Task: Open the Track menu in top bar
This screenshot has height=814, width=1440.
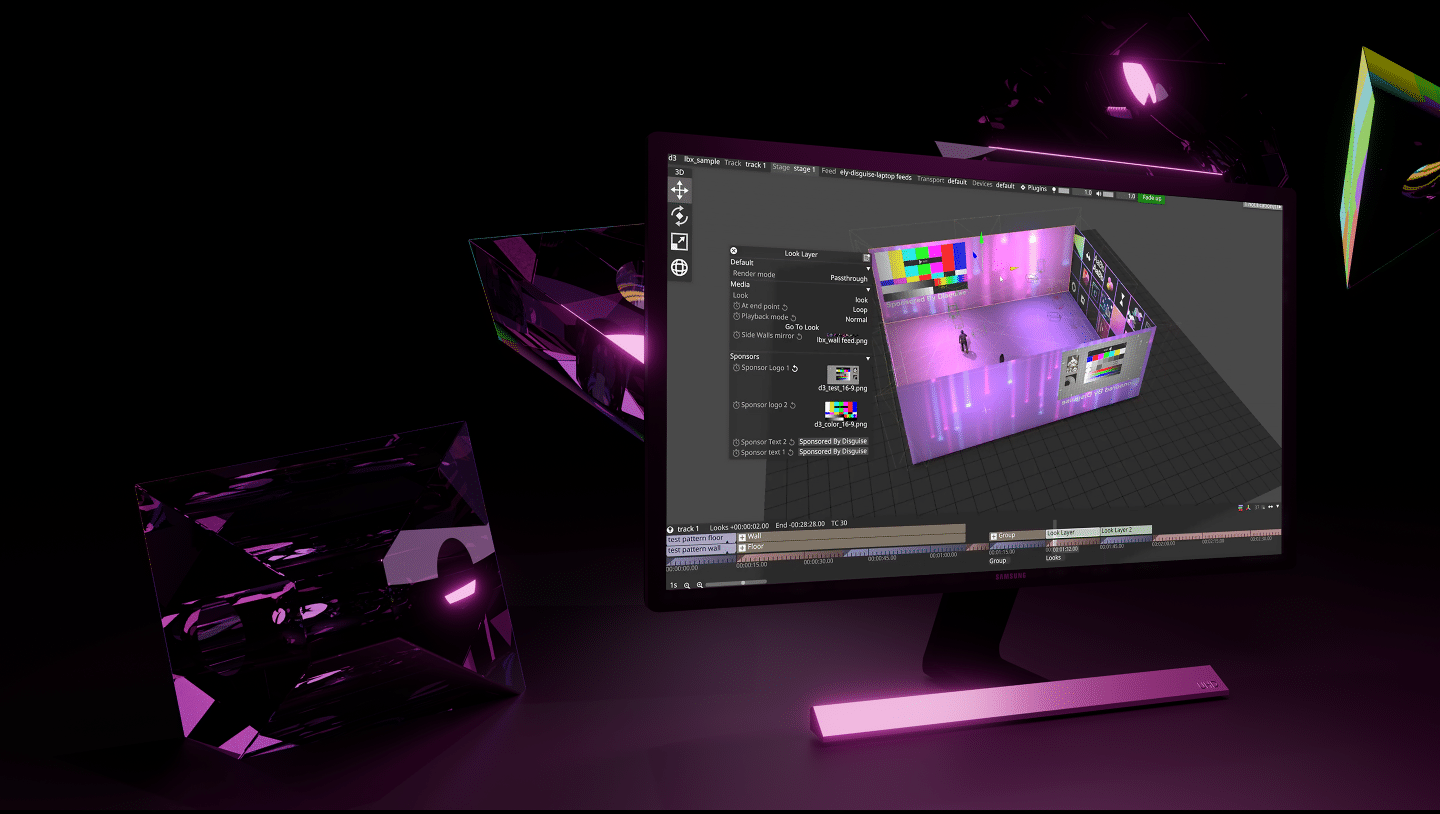Action: (x=745, y=163)
